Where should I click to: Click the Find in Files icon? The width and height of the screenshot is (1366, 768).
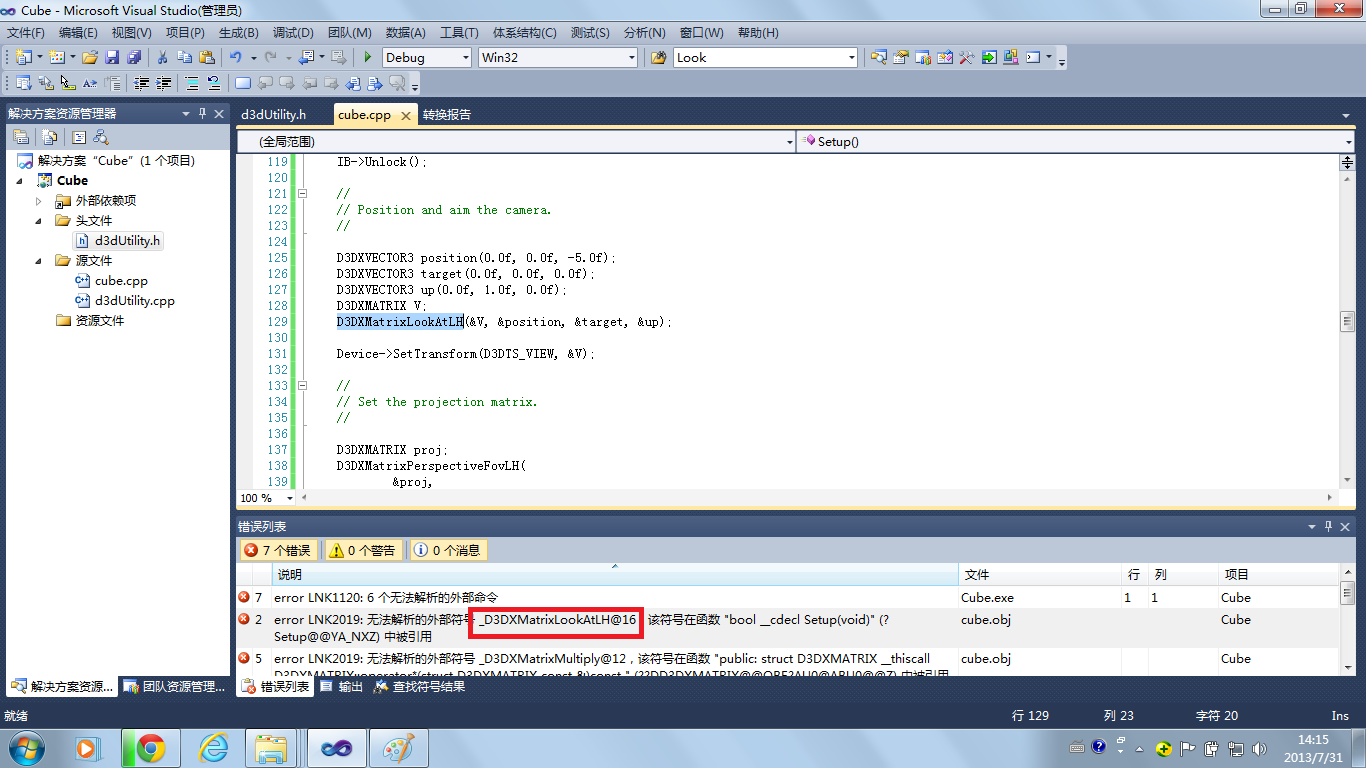point(659,58)
